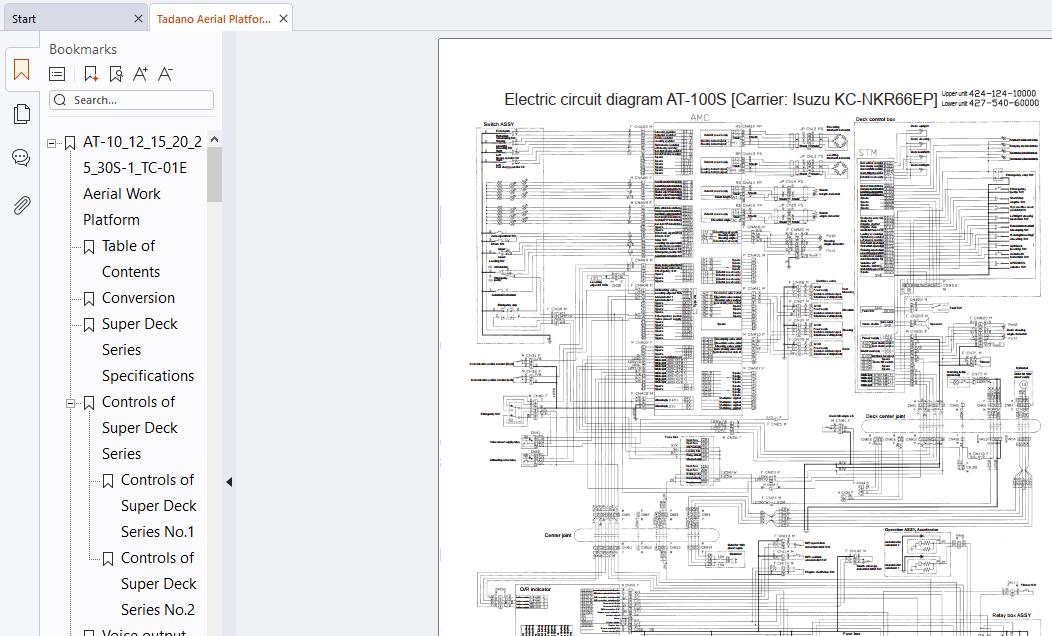Close the Start tab

138,19
